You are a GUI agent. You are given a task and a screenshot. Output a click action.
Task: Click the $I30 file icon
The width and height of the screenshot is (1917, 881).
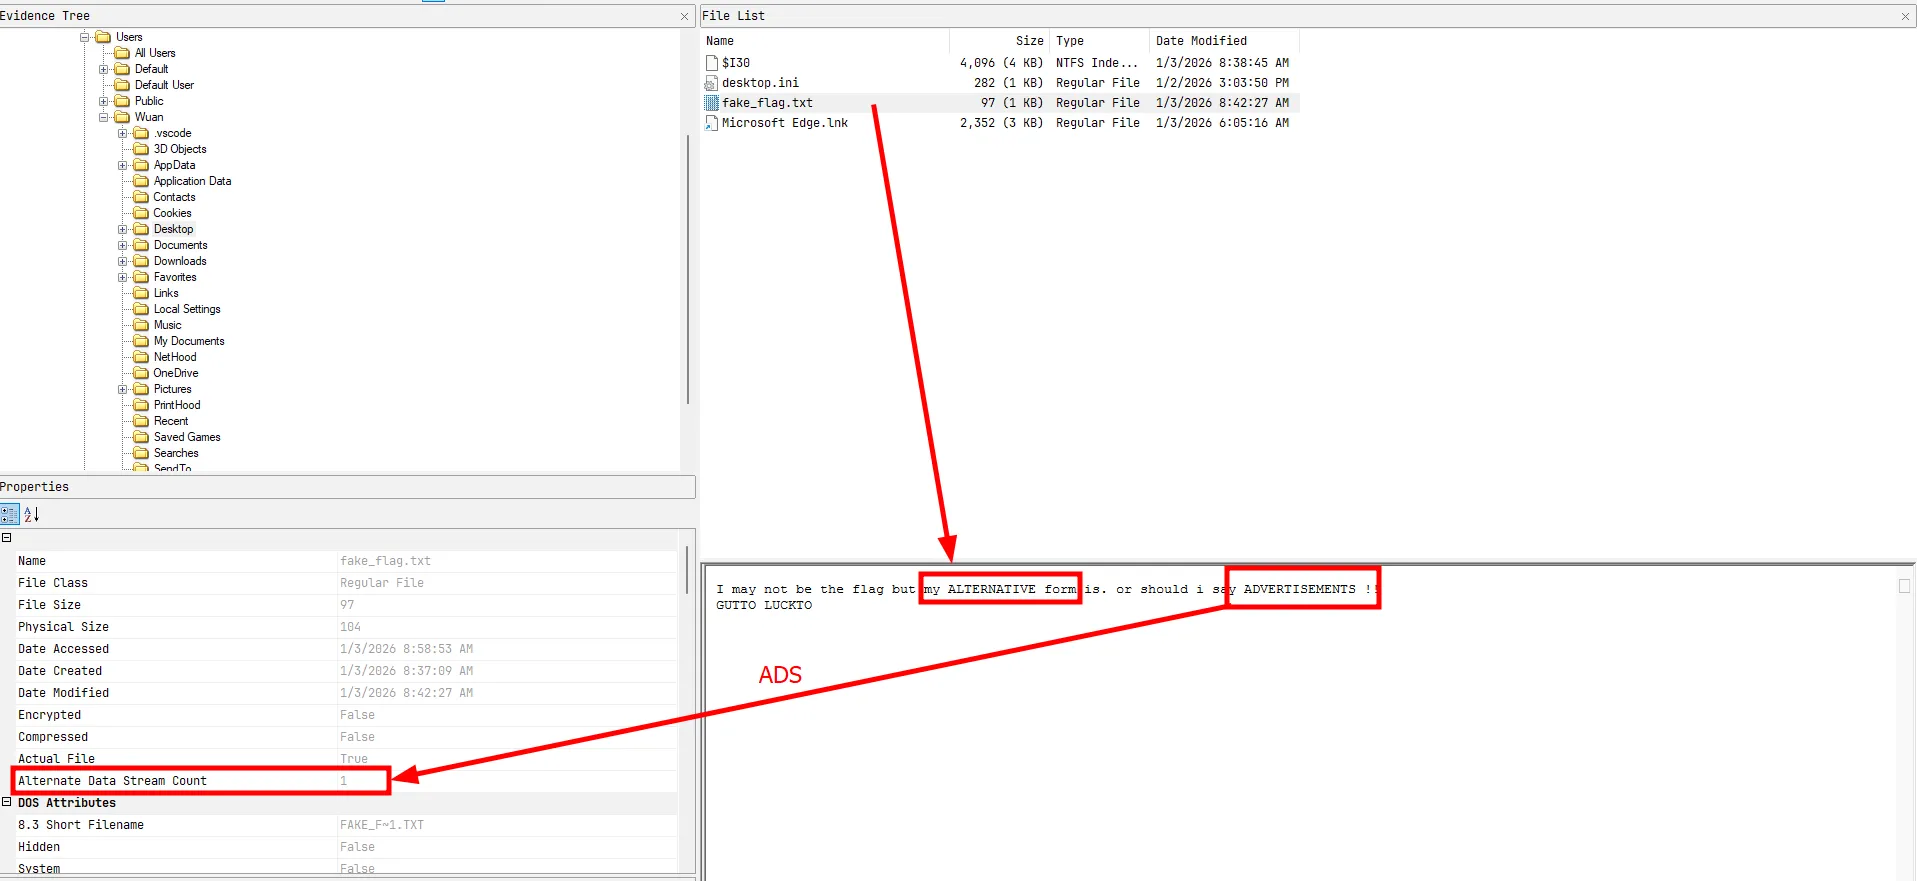pos(712,63)
